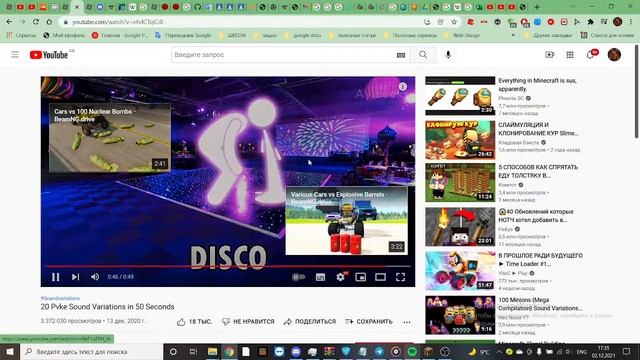Close the active browser tab
Viewport: 640px width, 360px height.
[77, 7]
